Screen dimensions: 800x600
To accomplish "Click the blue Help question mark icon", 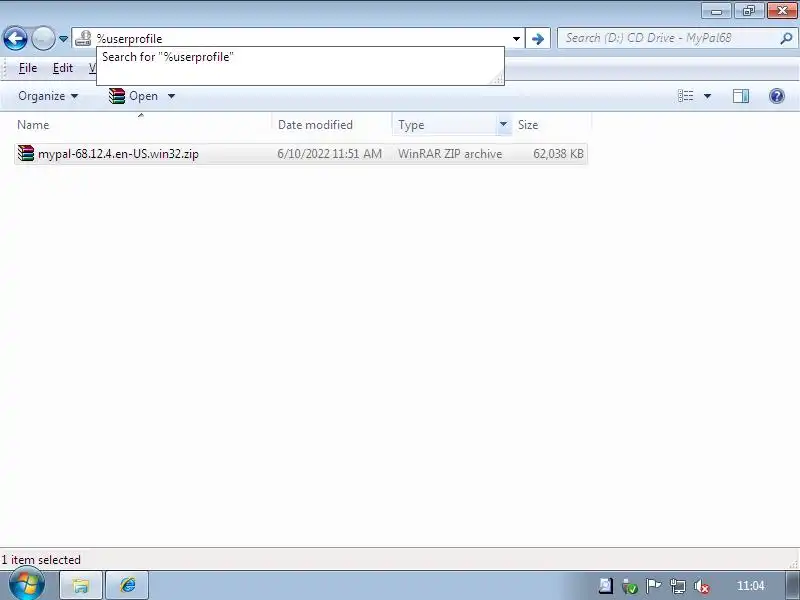I will (777, 96).
